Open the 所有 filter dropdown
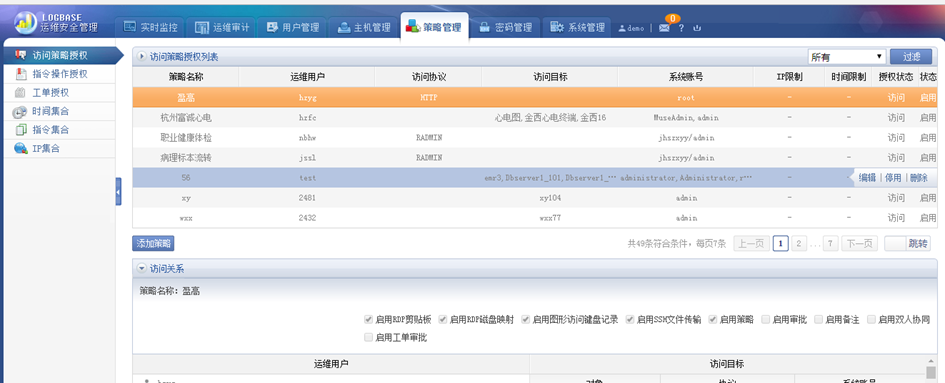 pos(847,57)
